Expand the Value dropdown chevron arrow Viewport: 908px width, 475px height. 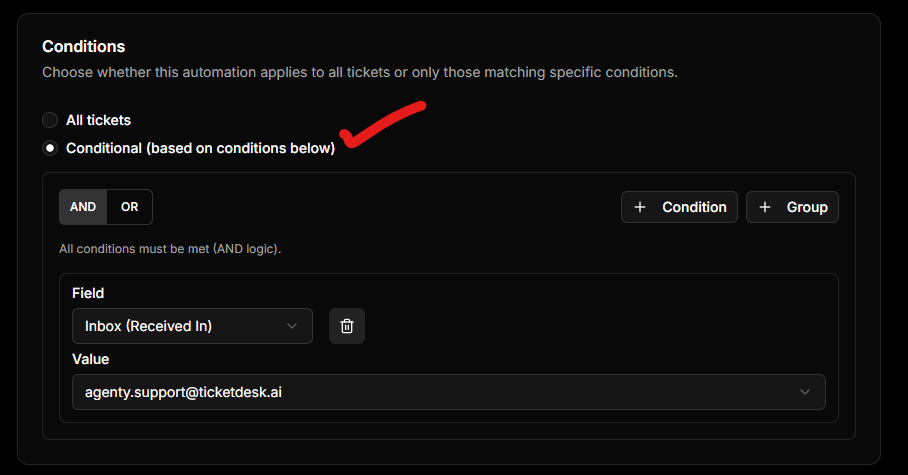[x=805, y=392]
